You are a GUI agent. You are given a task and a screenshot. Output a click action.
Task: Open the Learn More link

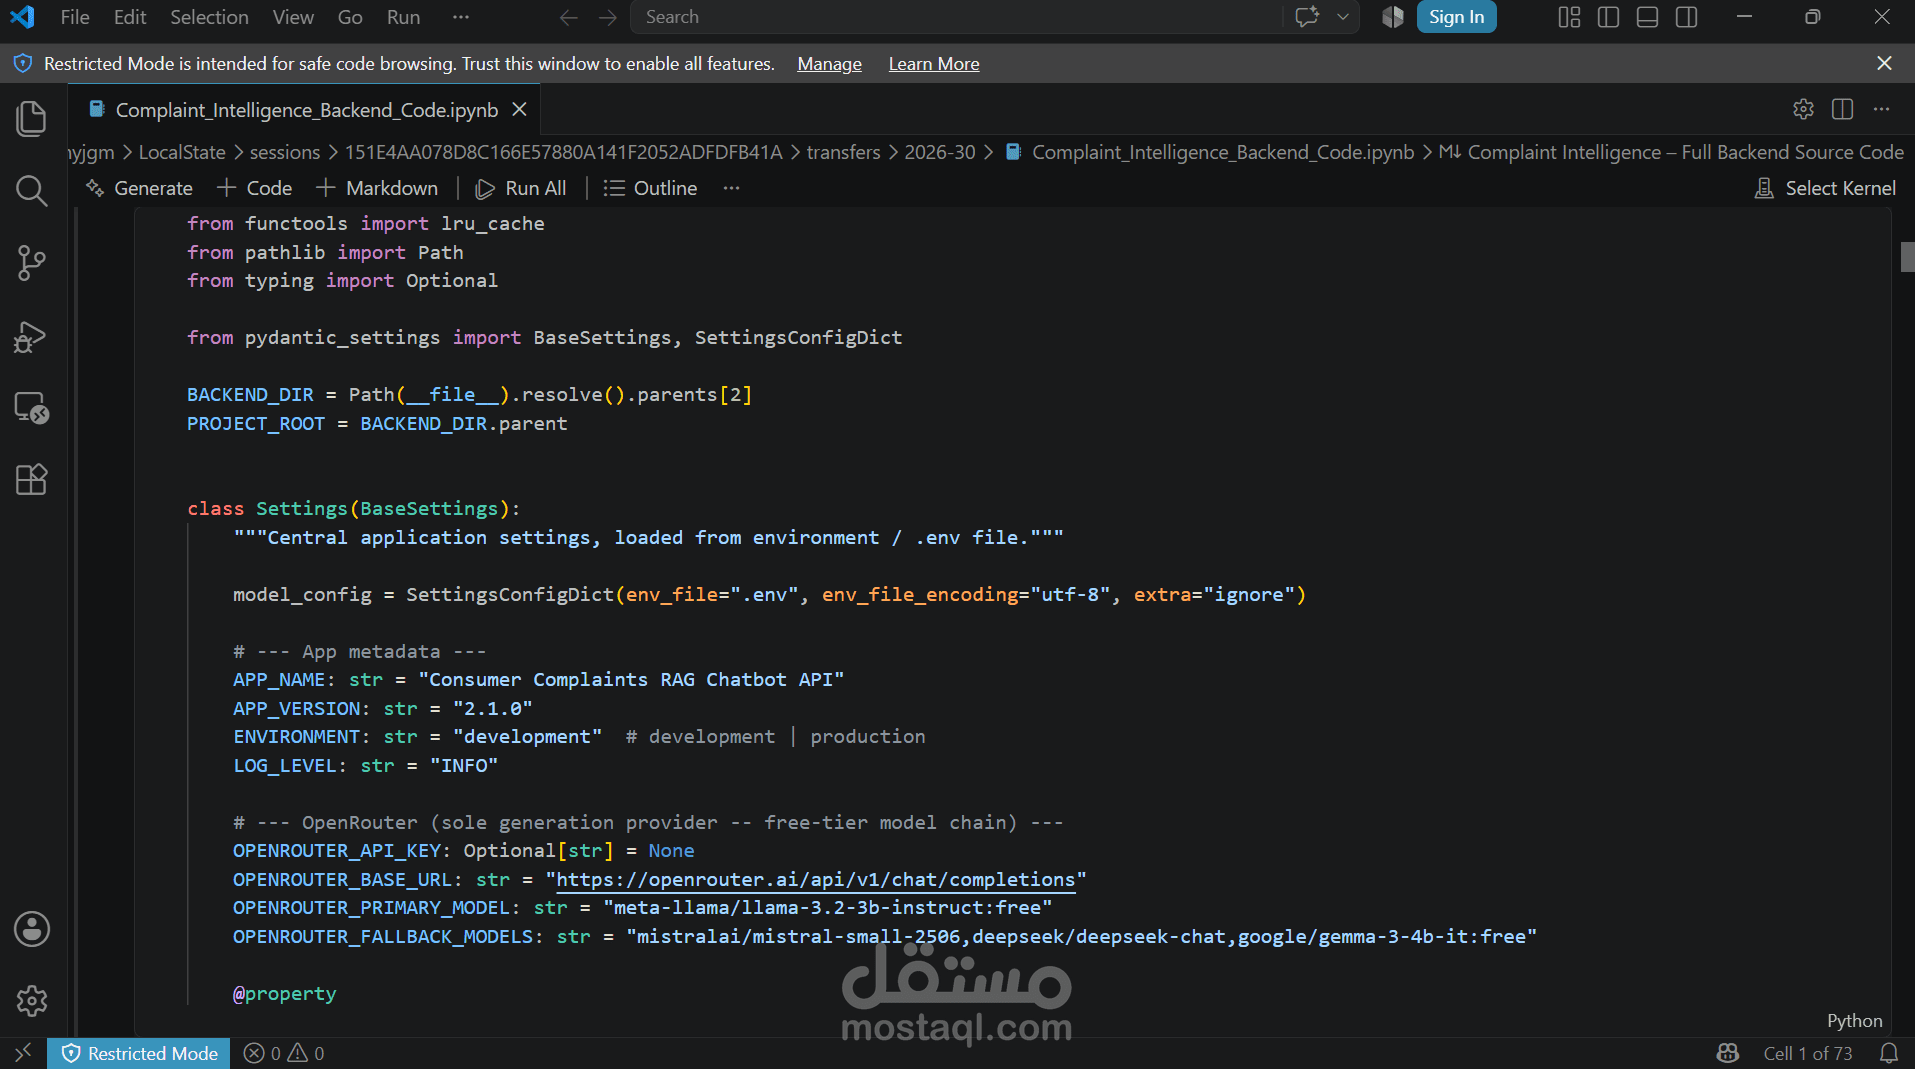tap(934, 64)
